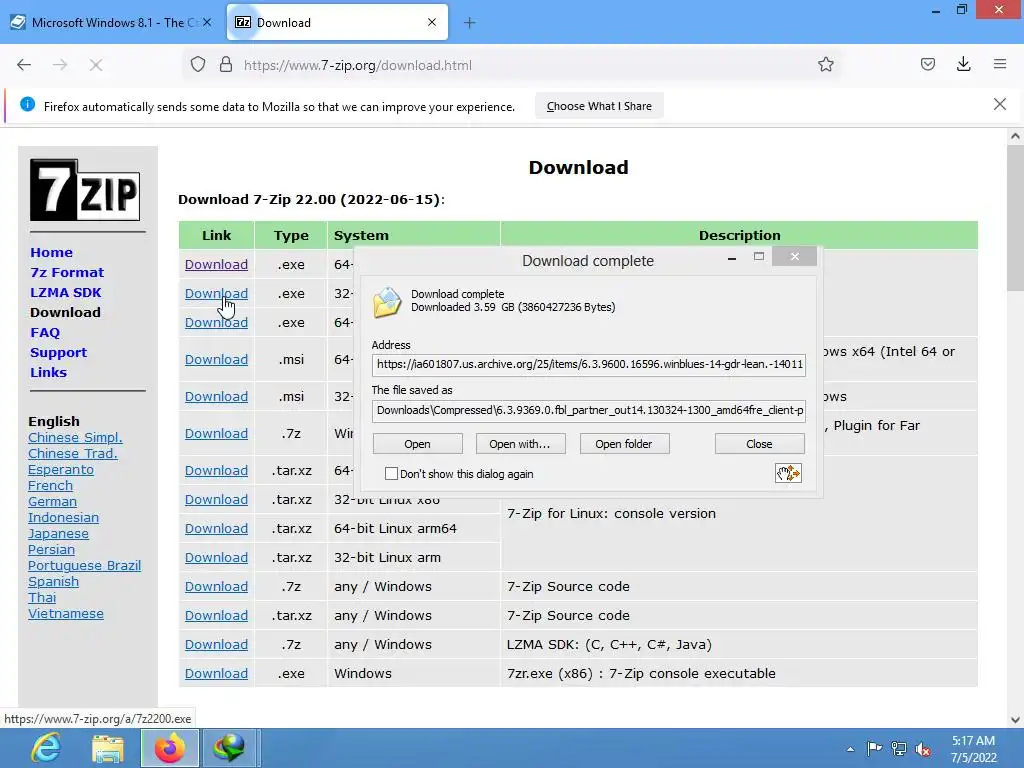This screenshot has width=1024, height=768.
Task: Click Choose What I Share button
Action: tap(599, 106)
